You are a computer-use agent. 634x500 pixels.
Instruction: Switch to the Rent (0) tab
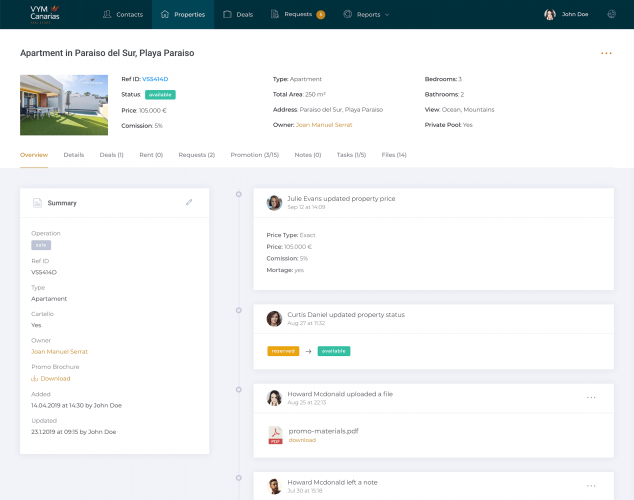click(151, 155)
